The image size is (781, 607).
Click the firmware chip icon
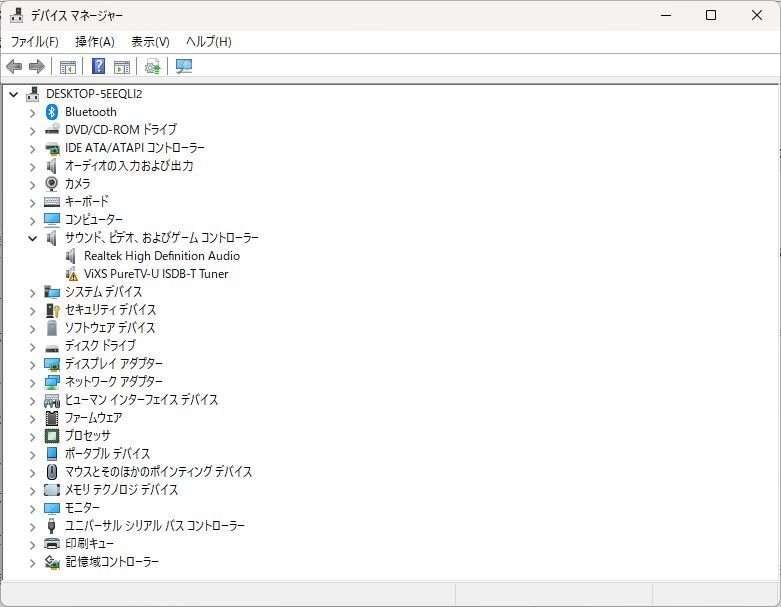(51, 418)
